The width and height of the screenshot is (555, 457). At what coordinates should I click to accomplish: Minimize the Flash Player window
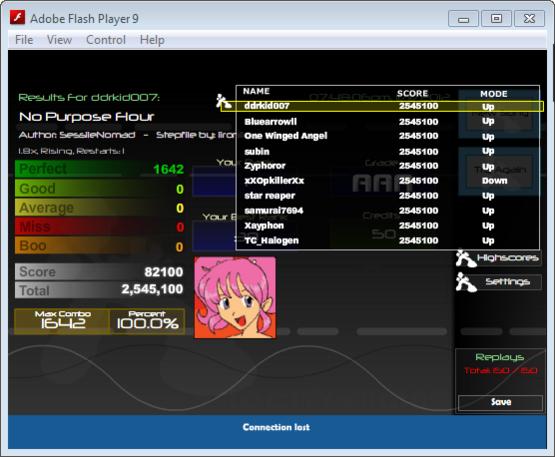(x=463, y=18)
